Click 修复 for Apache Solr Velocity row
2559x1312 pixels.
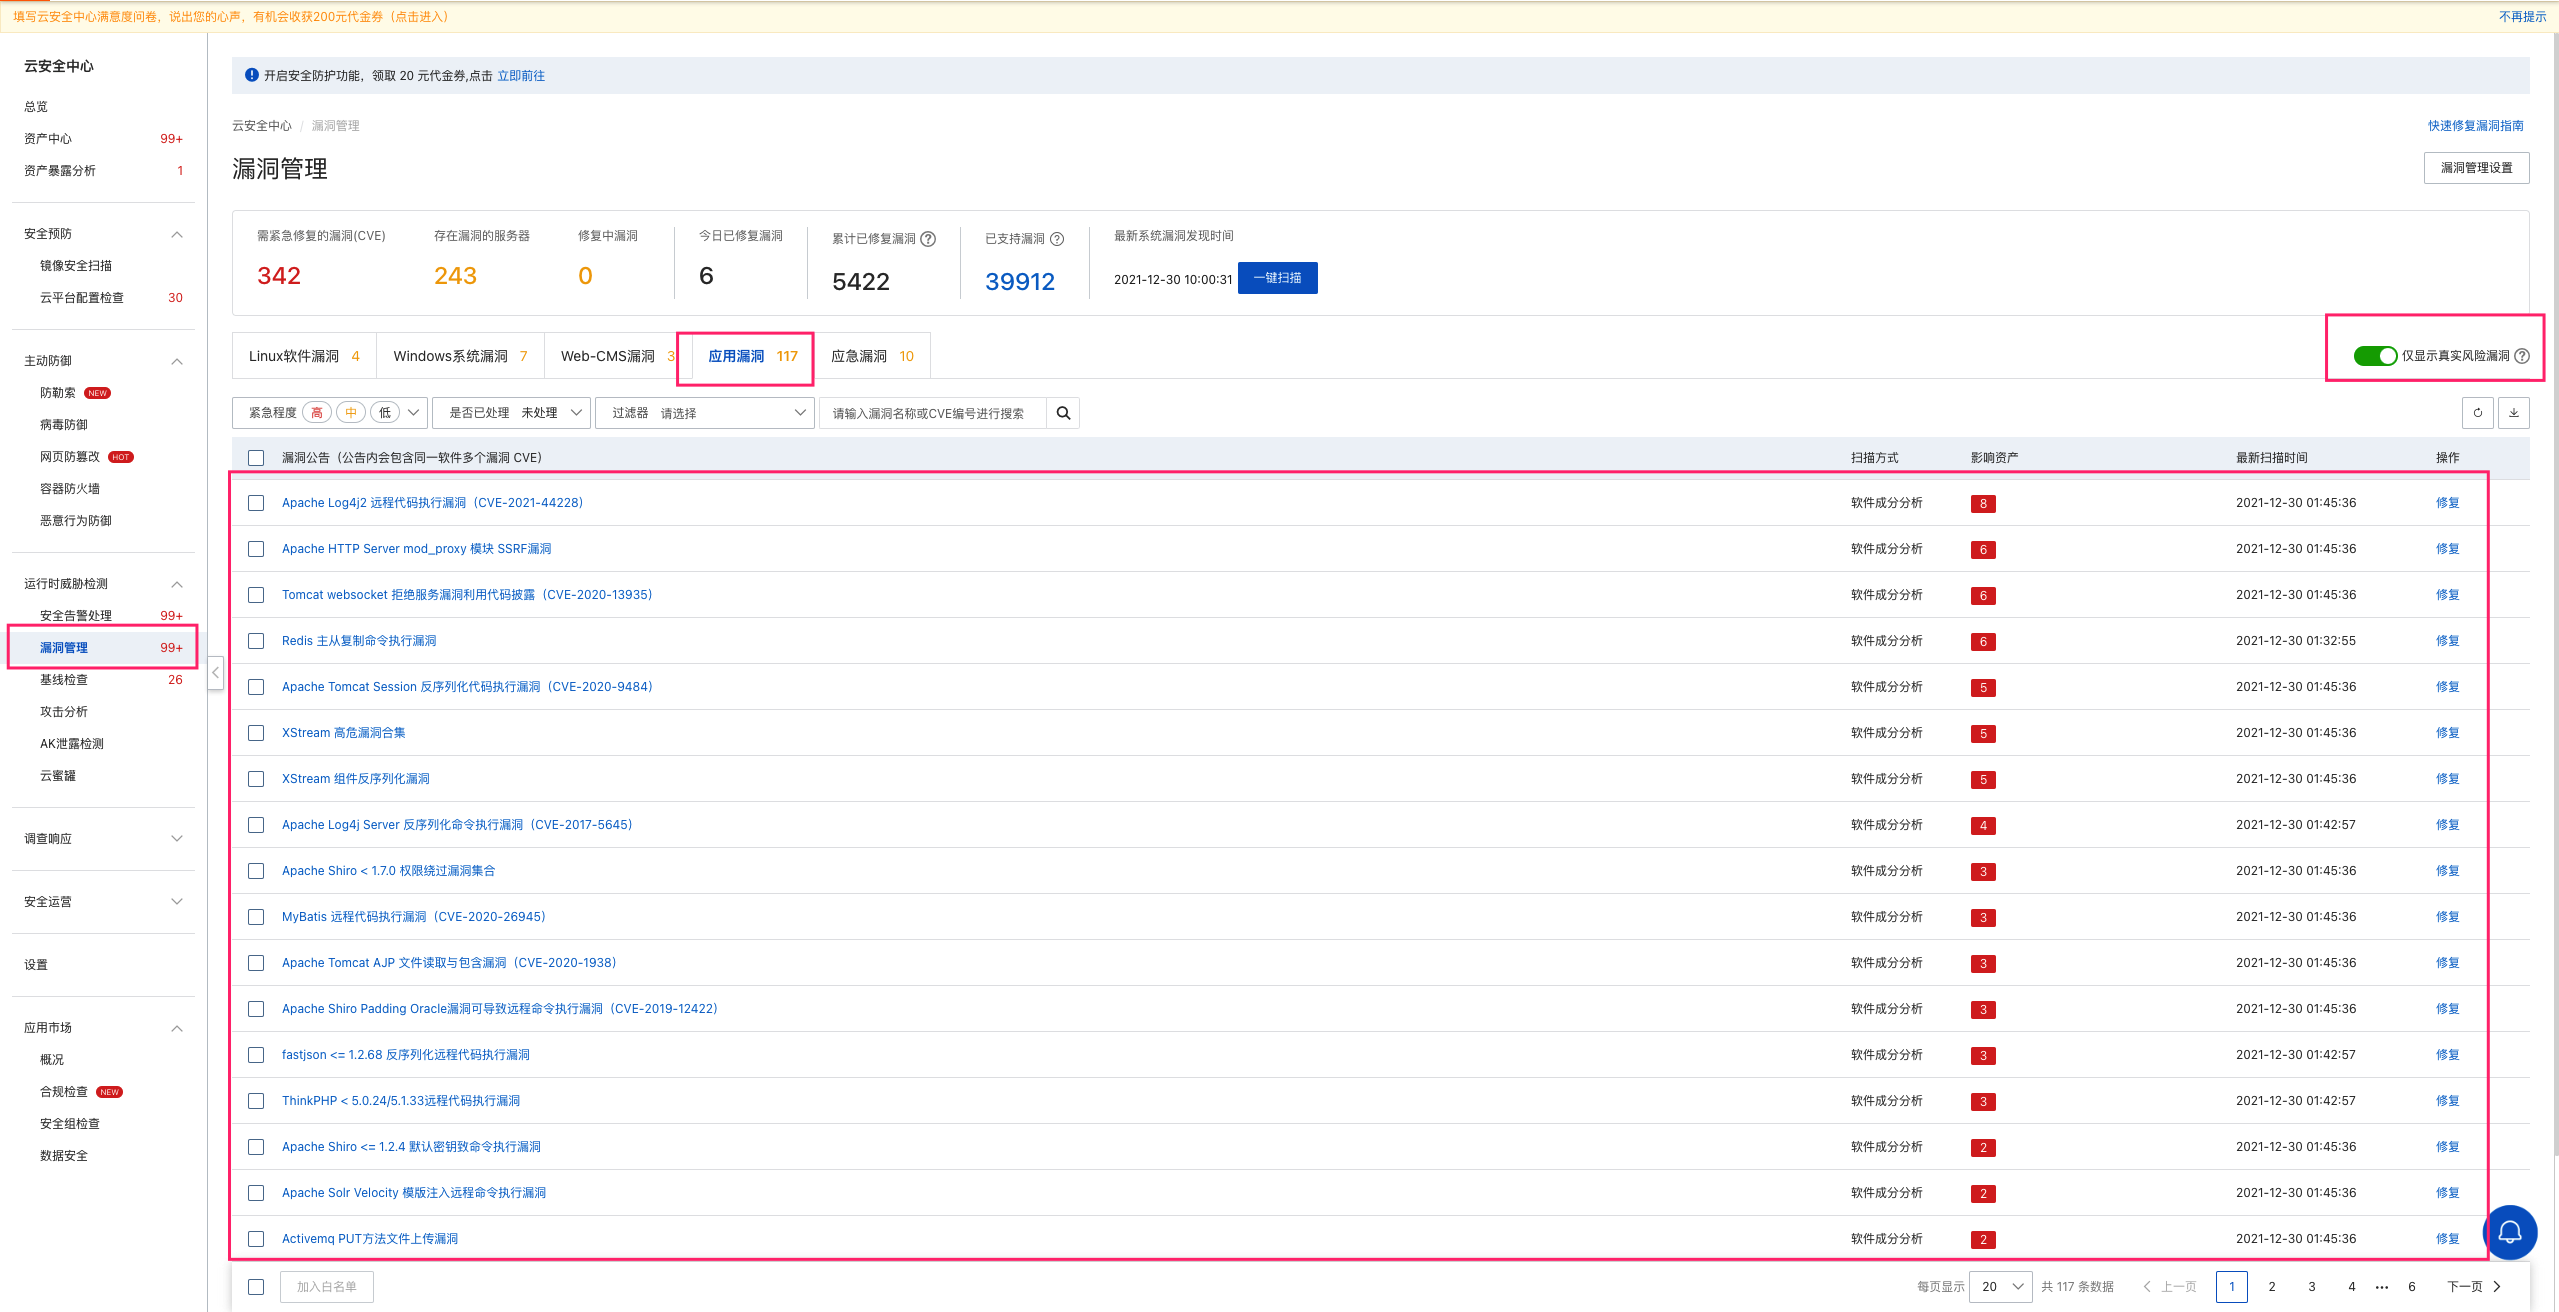pos(2447,1193)
